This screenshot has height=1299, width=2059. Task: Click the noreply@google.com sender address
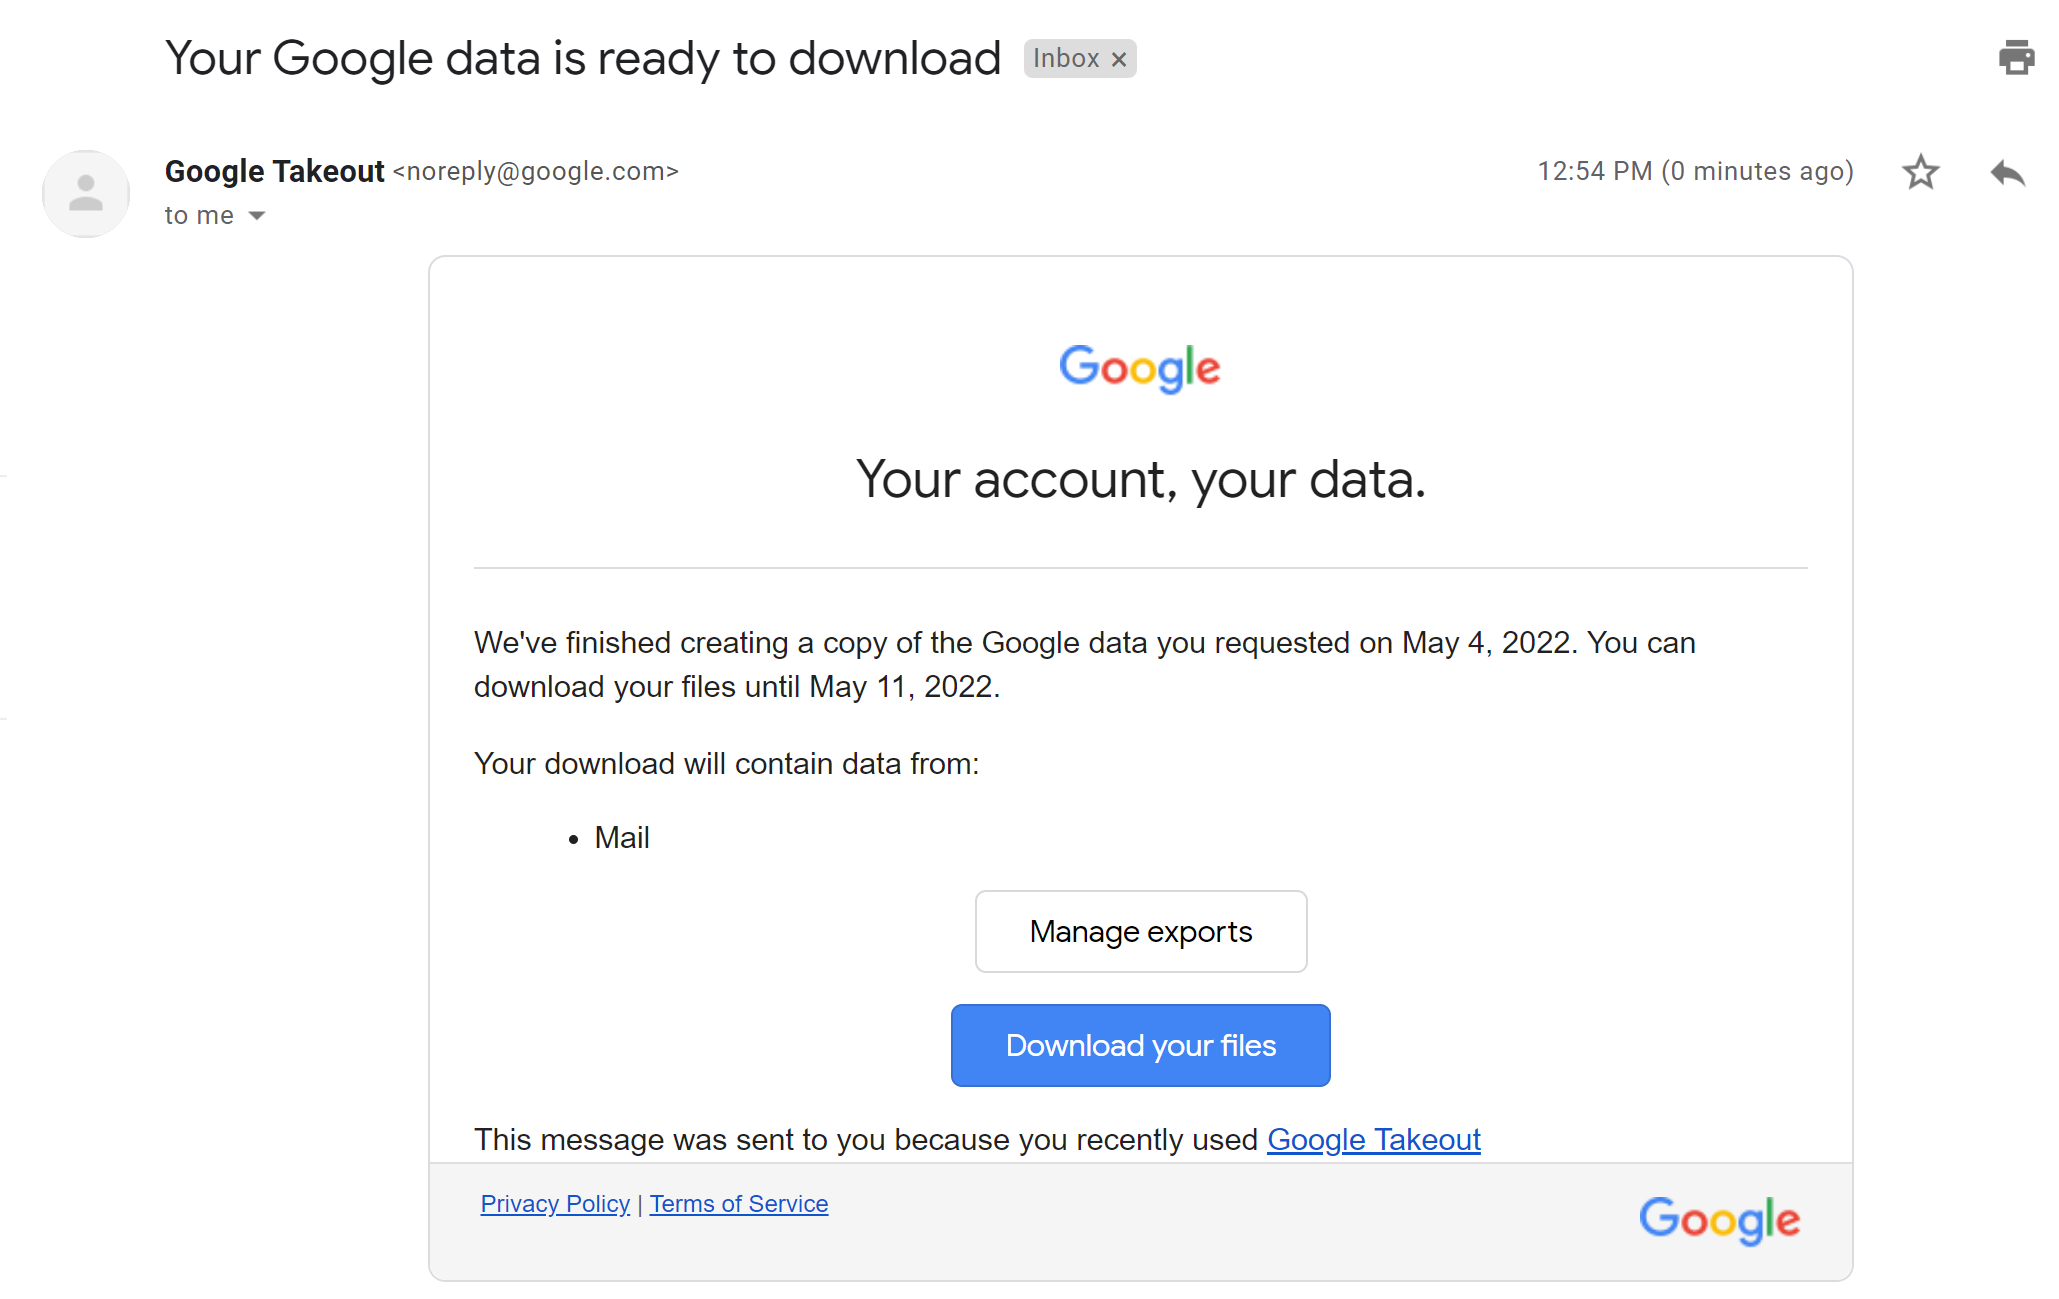[535, 171]
